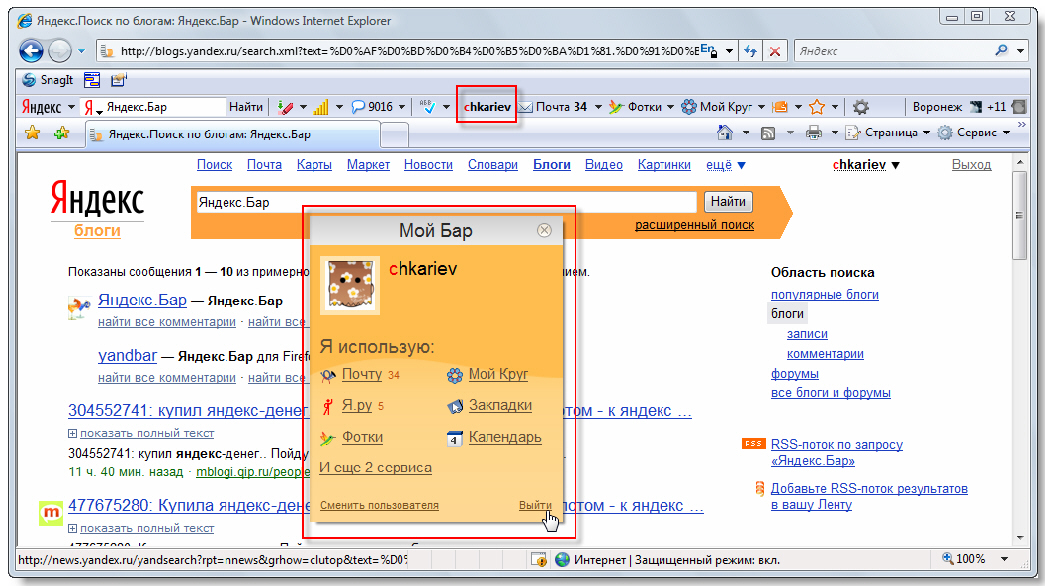Open the address bar history dropdown arrow
Viewport: 1045px width, 586px height.
tap(729, 51)
